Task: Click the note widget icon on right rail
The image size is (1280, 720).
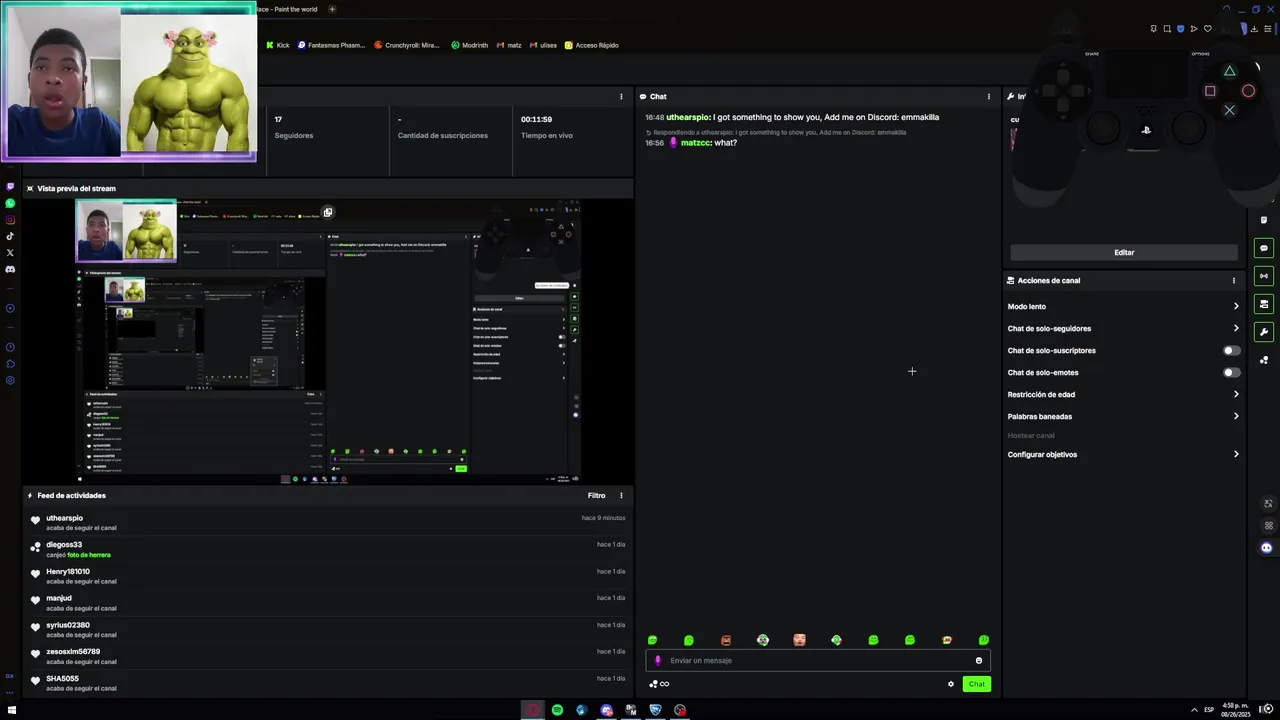Action: (x=1264, y=220)
